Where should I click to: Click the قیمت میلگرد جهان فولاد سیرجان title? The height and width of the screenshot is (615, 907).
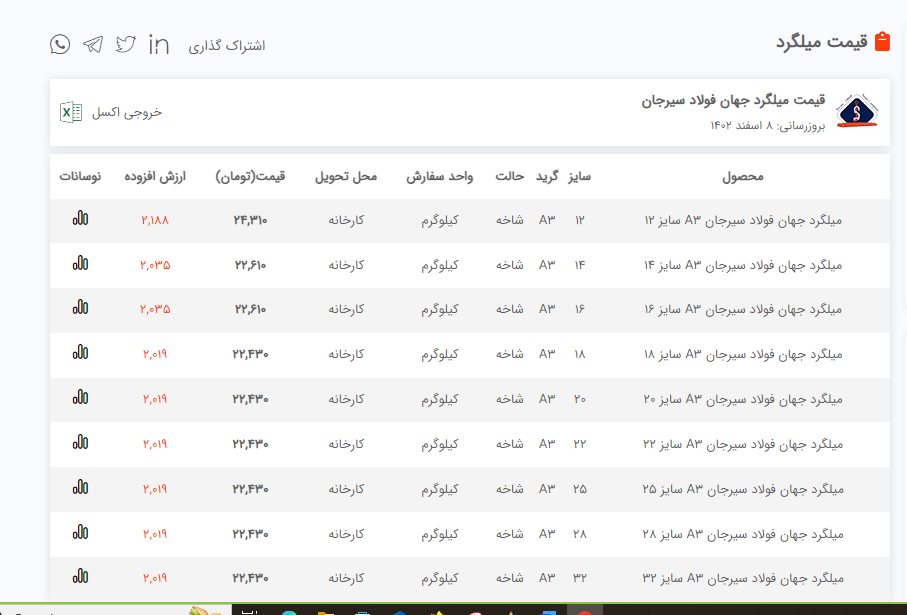point(733,101)
